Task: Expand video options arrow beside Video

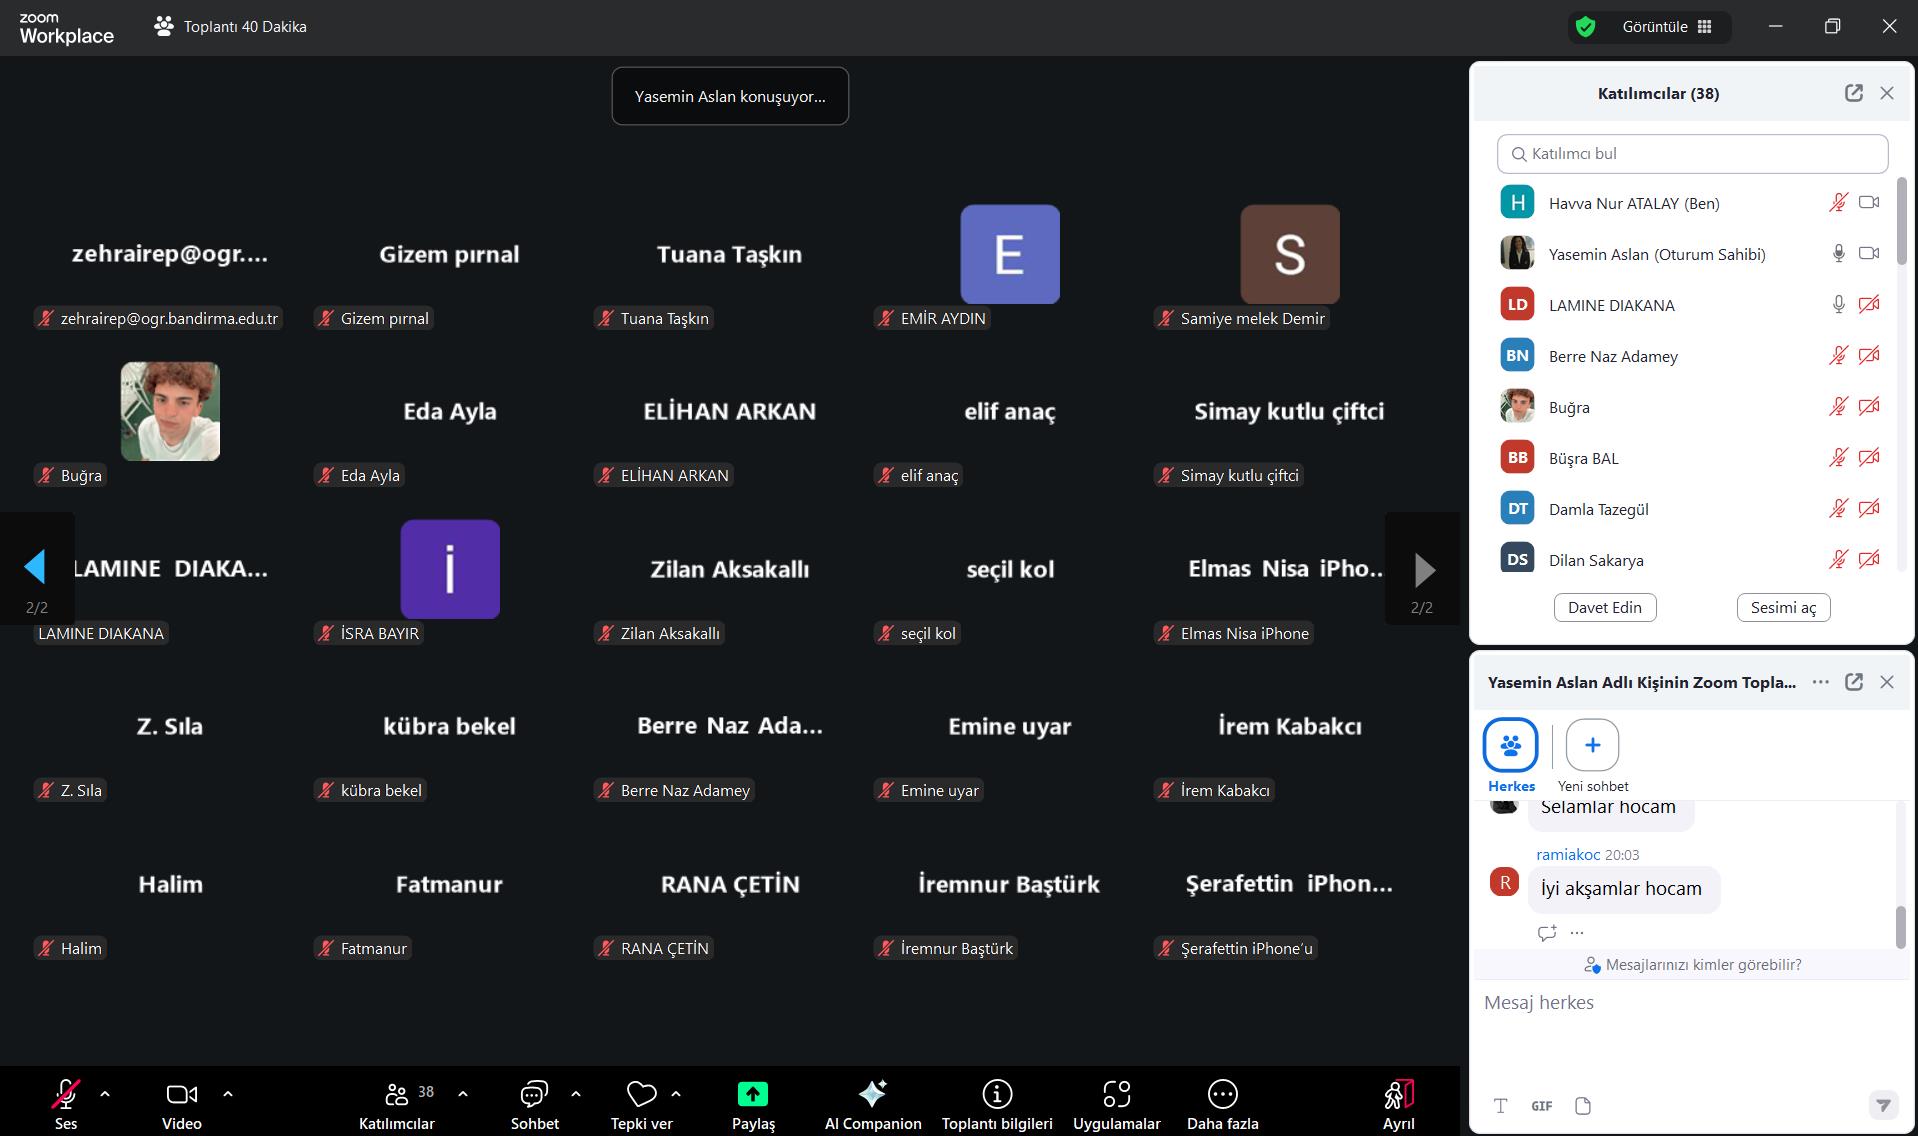Action: point(228,1094)
